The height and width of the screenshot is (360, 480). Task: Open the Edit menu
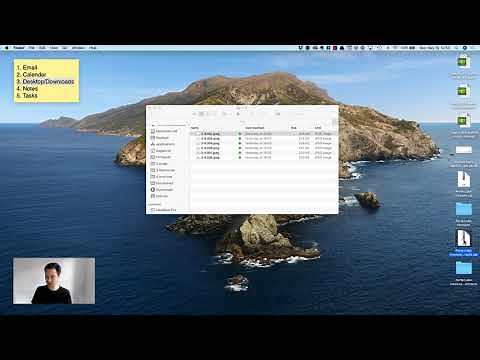(x=42, y=48)
